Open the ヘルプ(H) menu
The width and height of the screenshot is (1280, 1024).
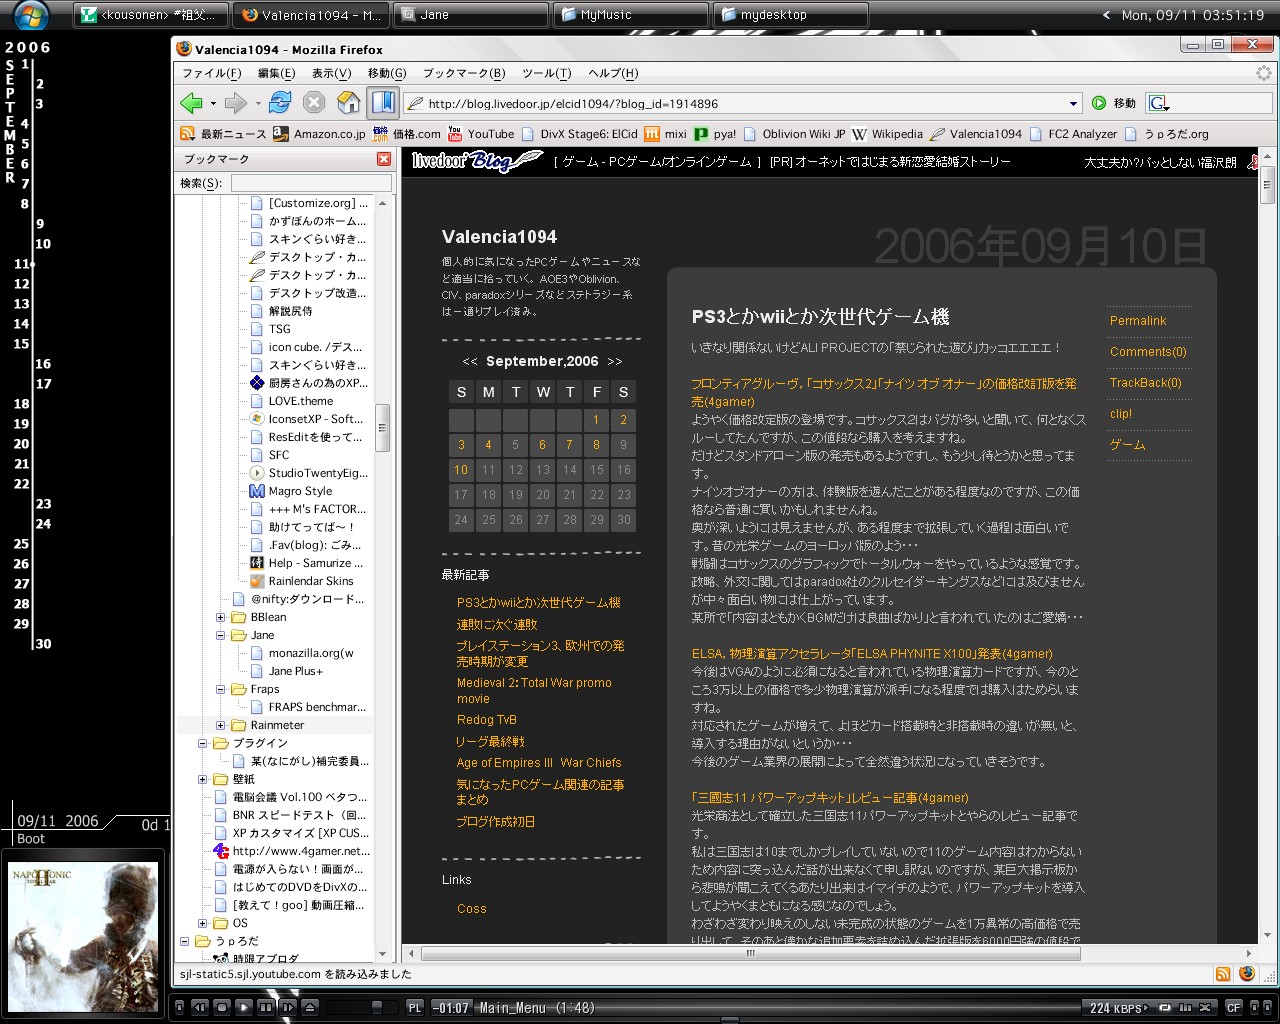coord(613,73)
